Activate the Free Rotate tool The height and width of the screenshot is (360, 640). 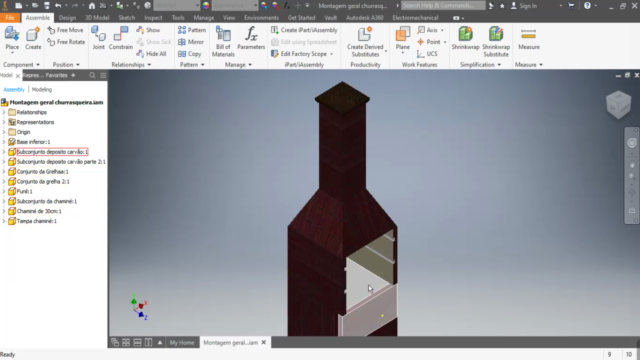coord(66,42)
